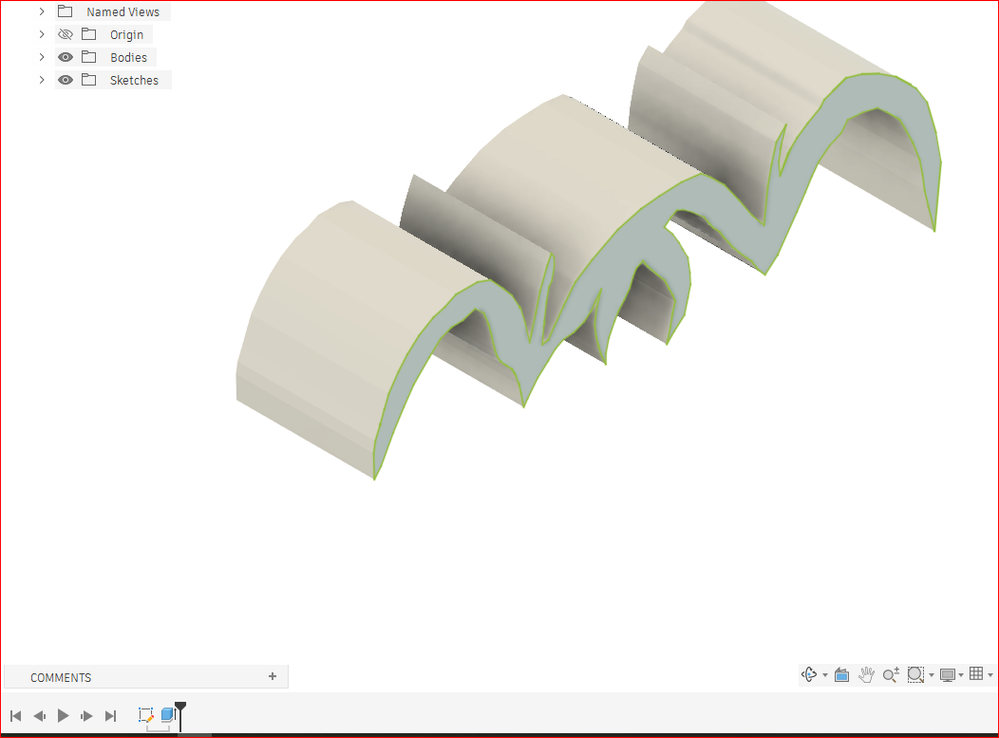
Task: Show the hidden Origin folder
Action: [65, 34]
